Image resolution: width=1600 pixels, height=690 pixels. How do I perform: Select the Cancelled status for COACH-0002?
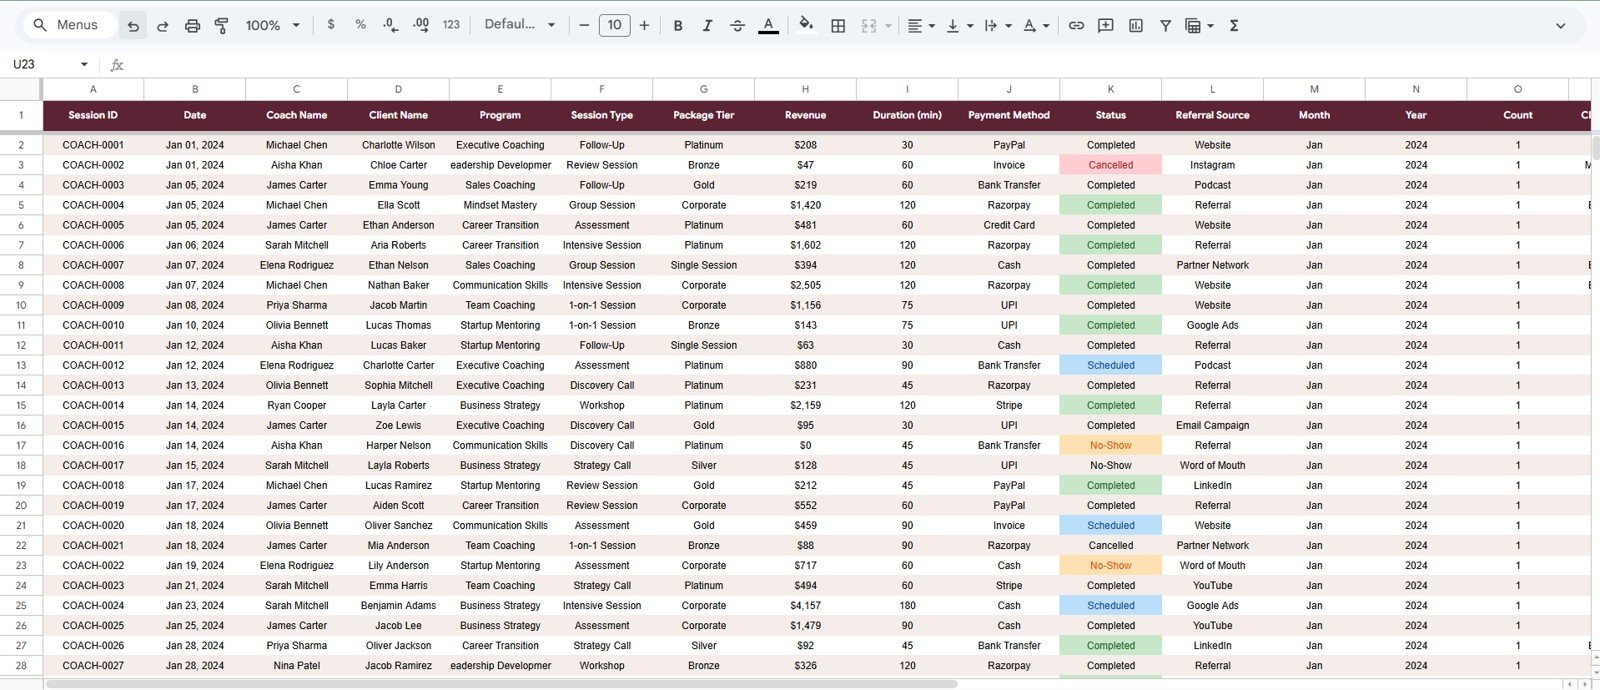1111,165
